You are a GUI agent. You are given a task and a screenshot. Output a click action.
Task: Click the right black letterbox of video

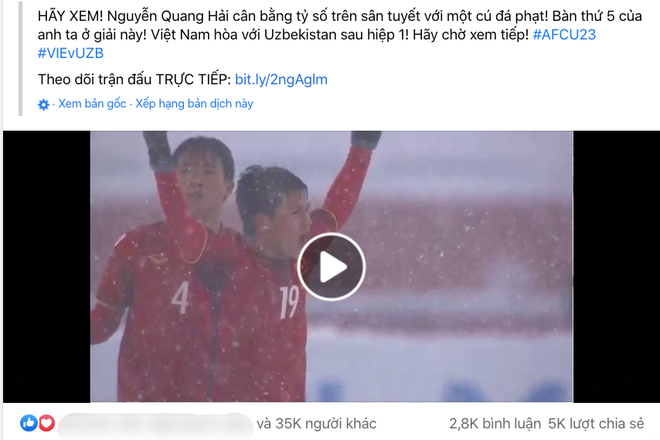pyautogui.click(x=616, y=267)
